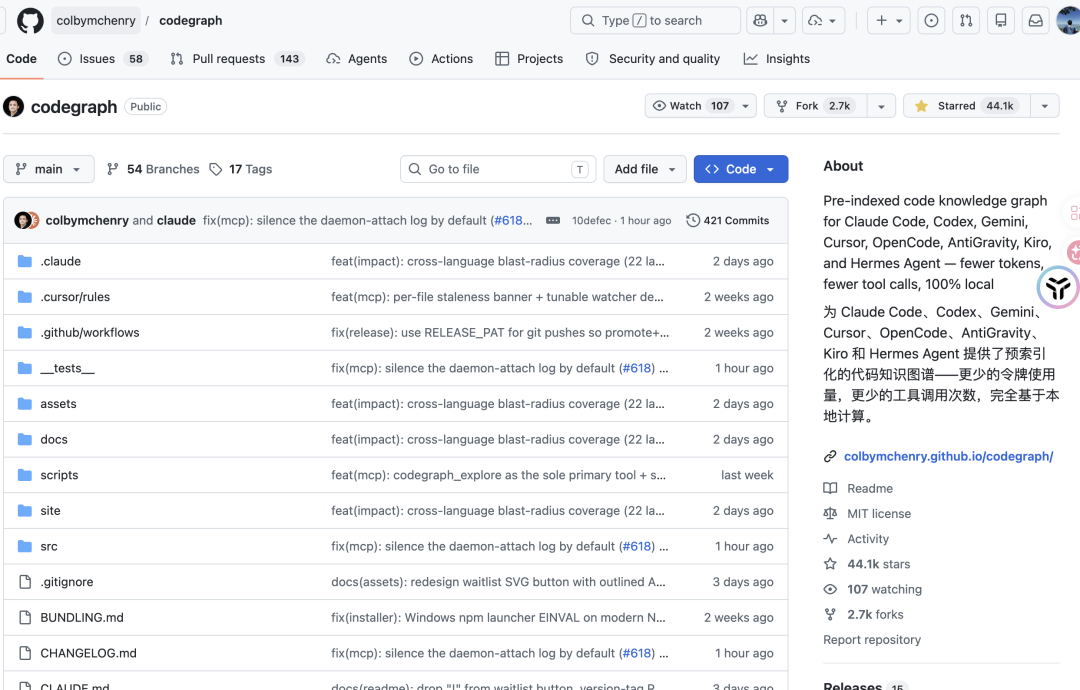
Task: Click the Report repository link
Action: click(872, 640)
